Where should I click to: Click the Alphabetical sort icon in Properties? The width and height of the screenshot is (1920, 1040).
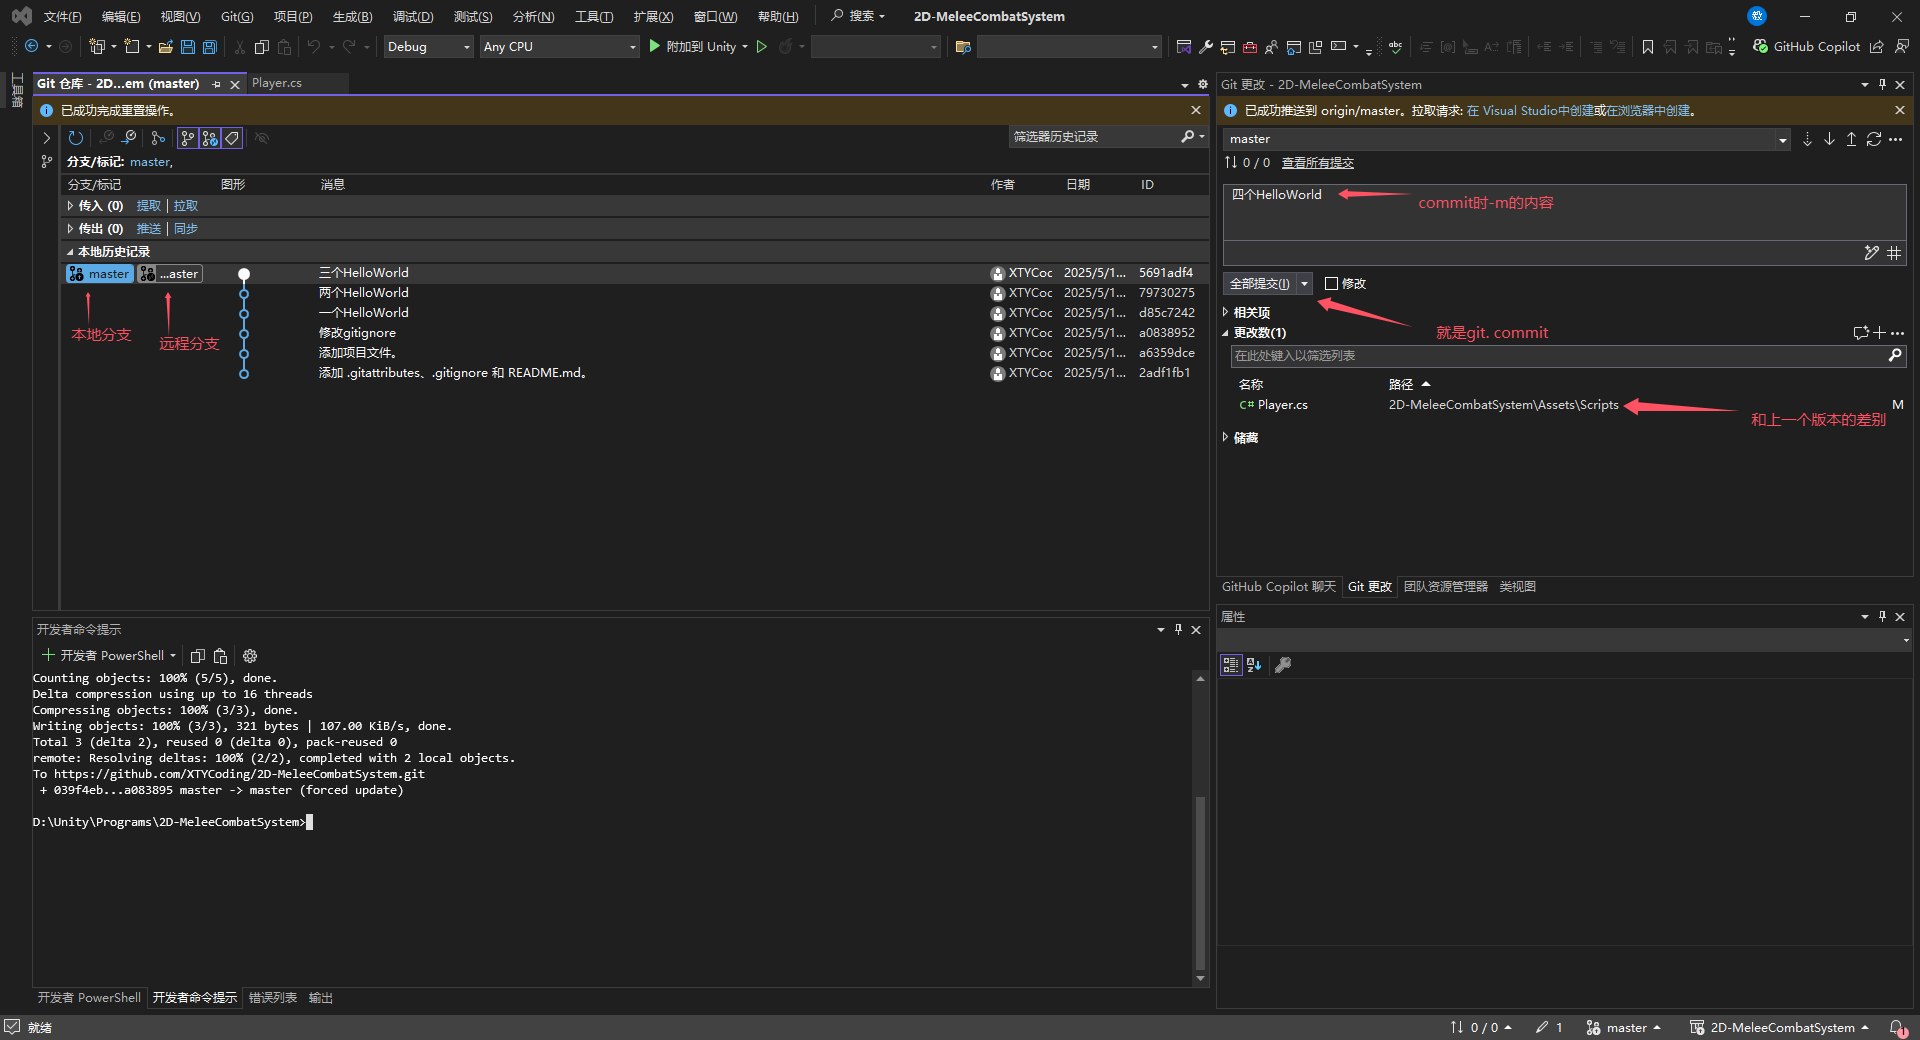pyautogui.click(x=1254, y=665)
